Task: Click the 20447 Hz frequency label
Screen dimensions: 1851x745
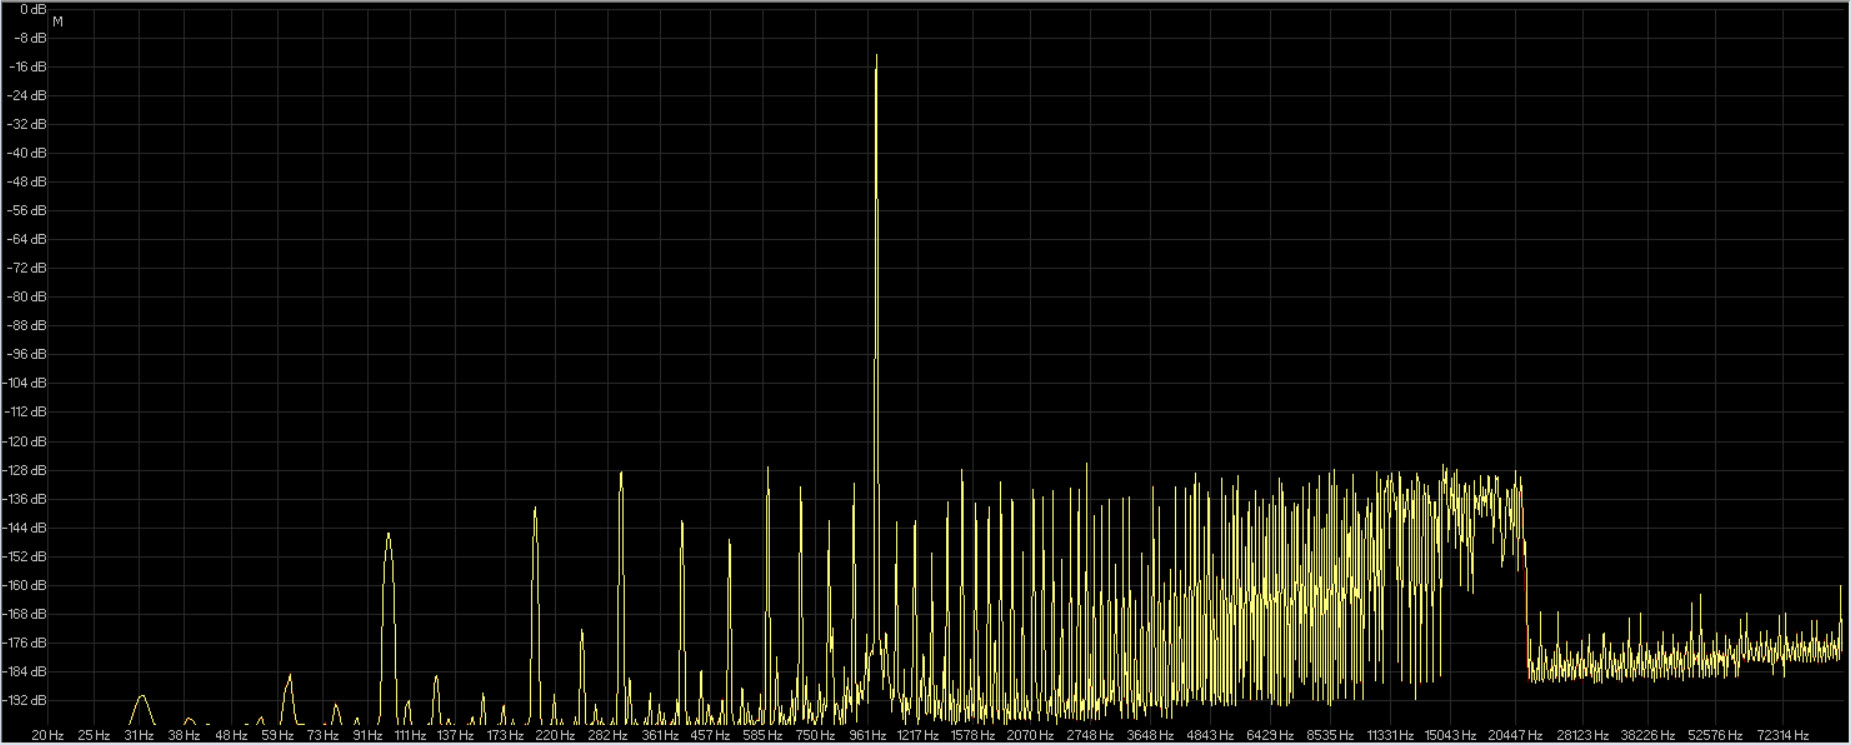Action: coord(1515,735)
